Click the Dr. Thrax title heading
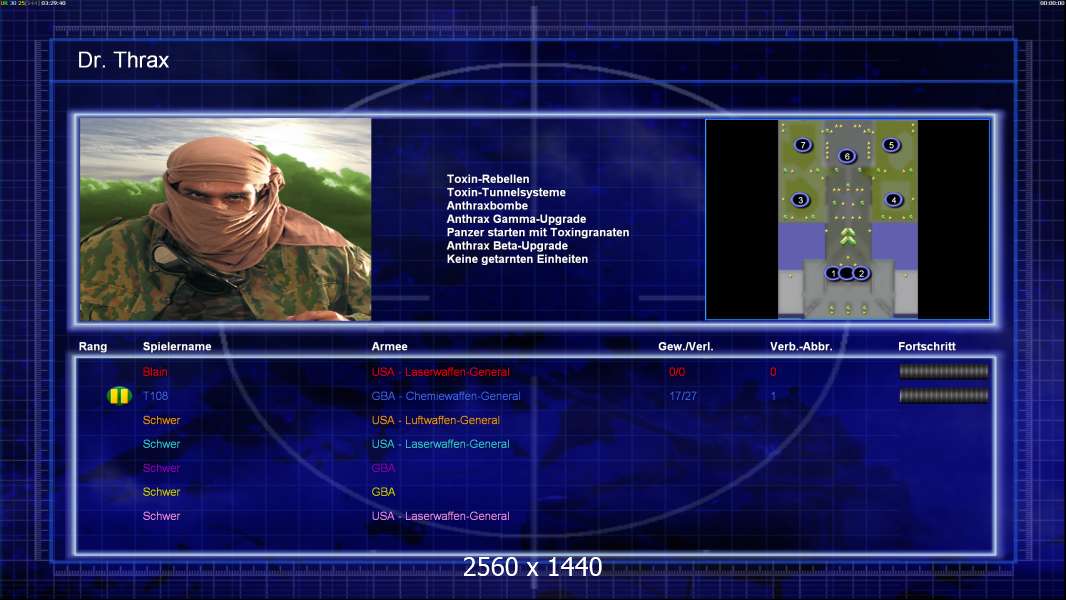The image size is (1066, 600). point(123,60)
